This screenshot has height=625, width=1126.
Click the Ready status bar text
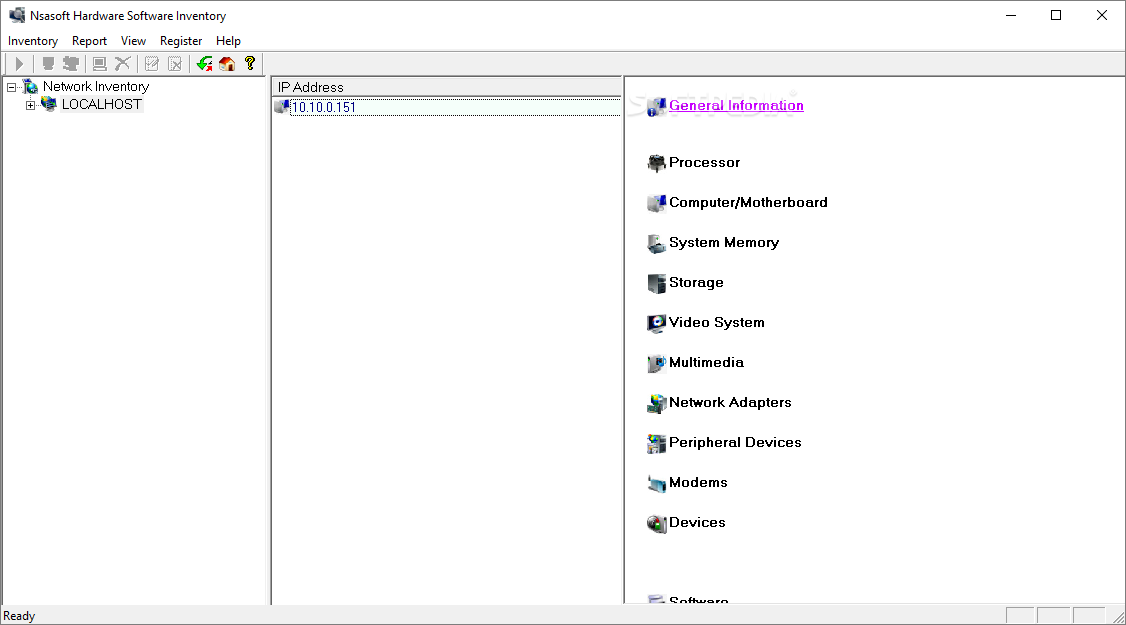[x=19, y=616]
